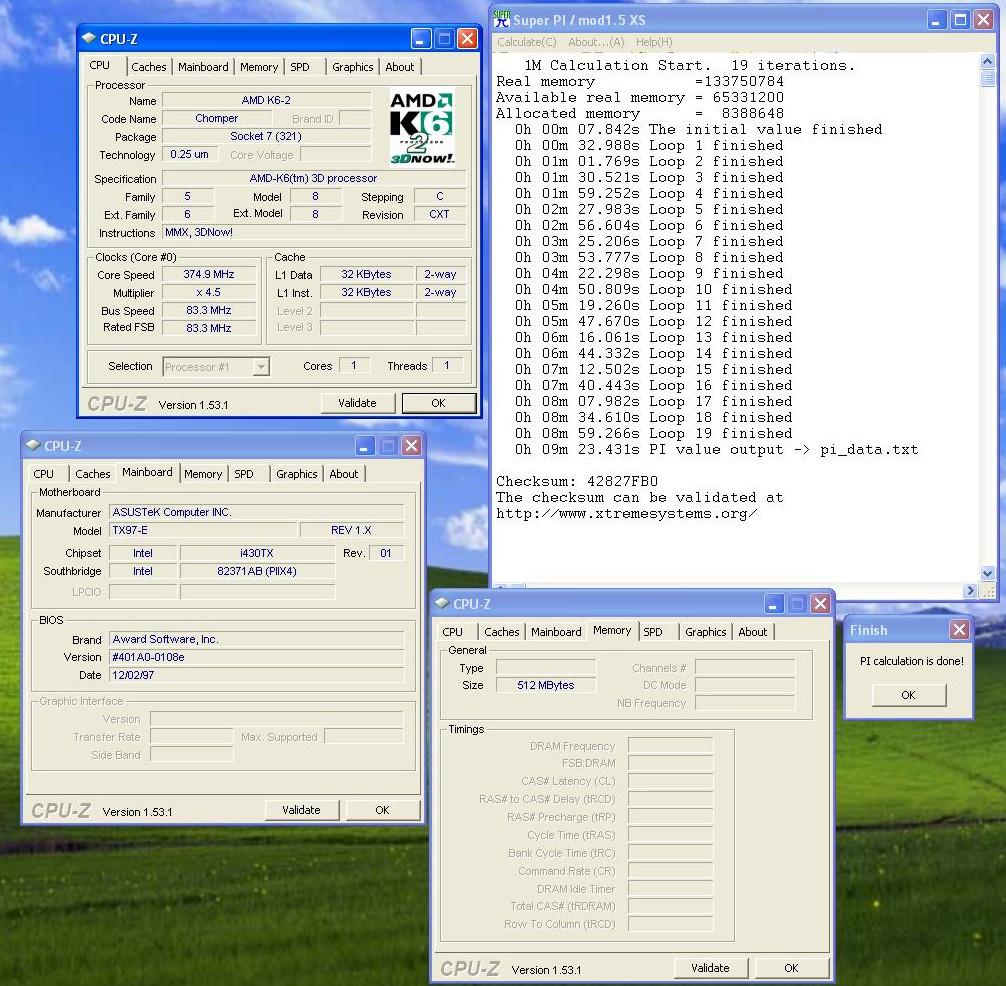The height and width of the screenshot is (986, 1006).
Task: Click OK in CPU-Z Mainboard window
Action: 382,810
